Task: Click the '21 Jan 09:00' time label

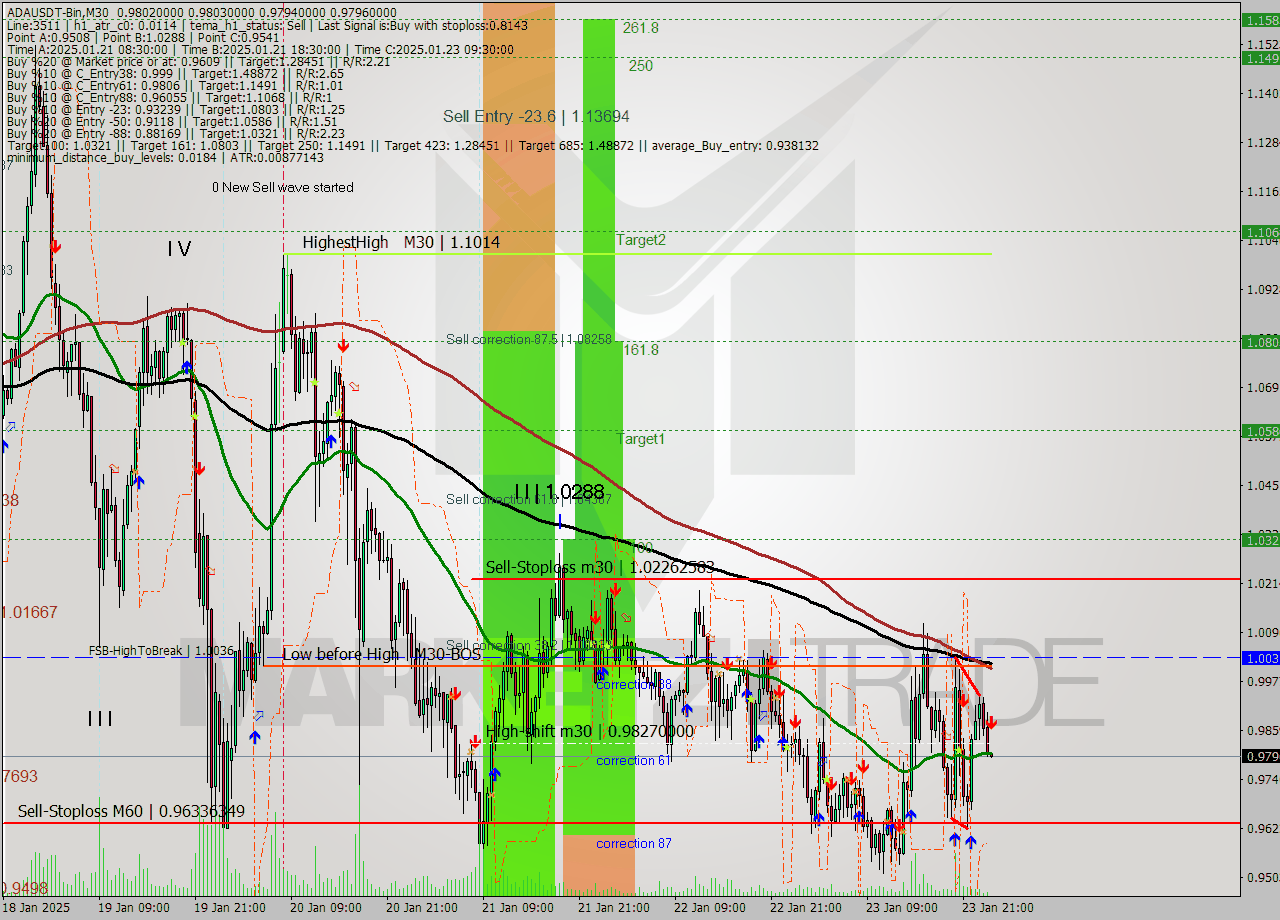Action: coord(517,908)
